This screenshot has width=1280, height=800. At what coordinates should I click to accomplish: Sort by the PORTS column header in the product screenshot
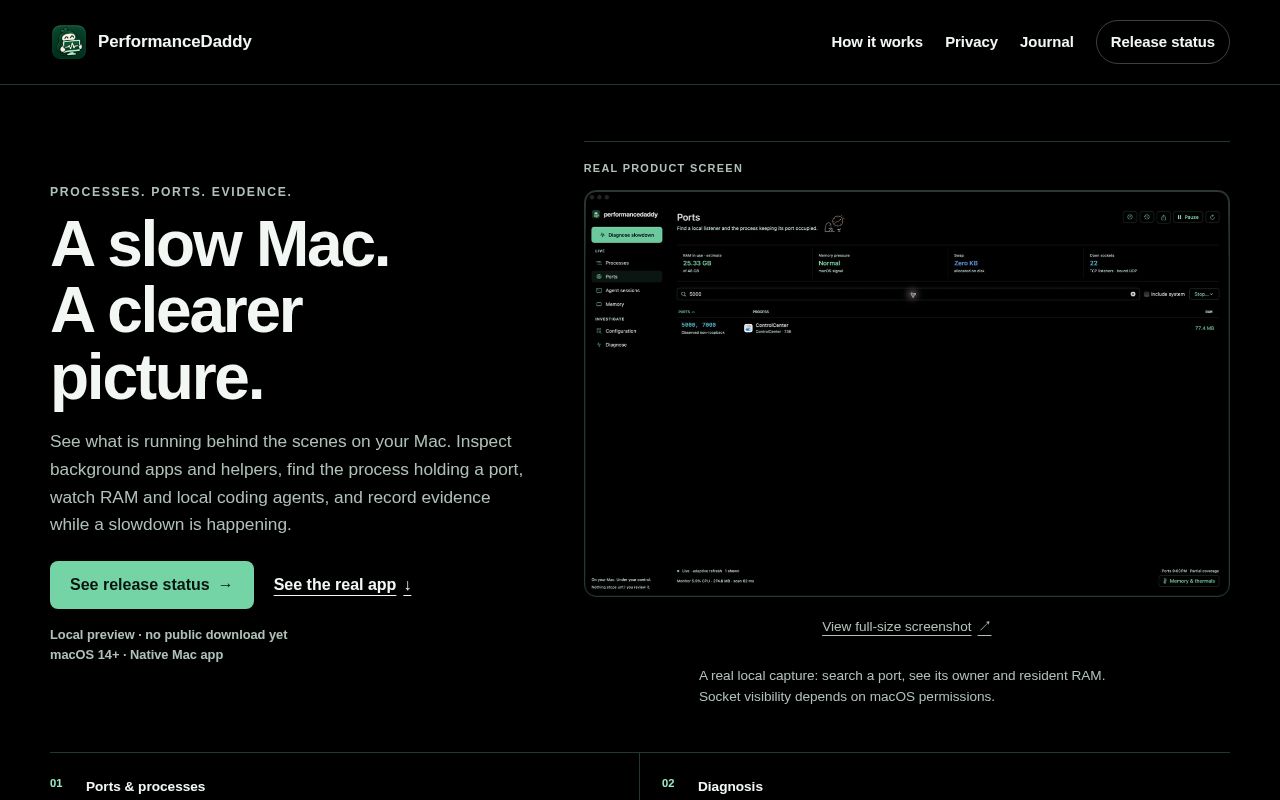686,312
